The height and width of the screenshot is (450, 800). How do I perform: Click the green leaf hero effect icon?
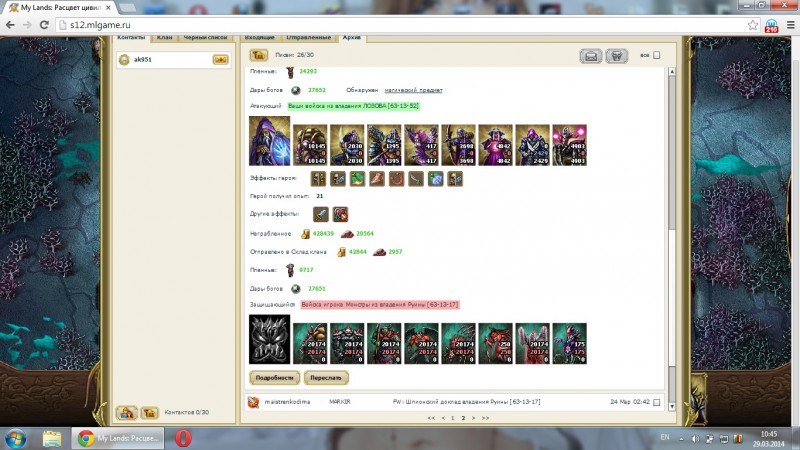coord(357,179)
